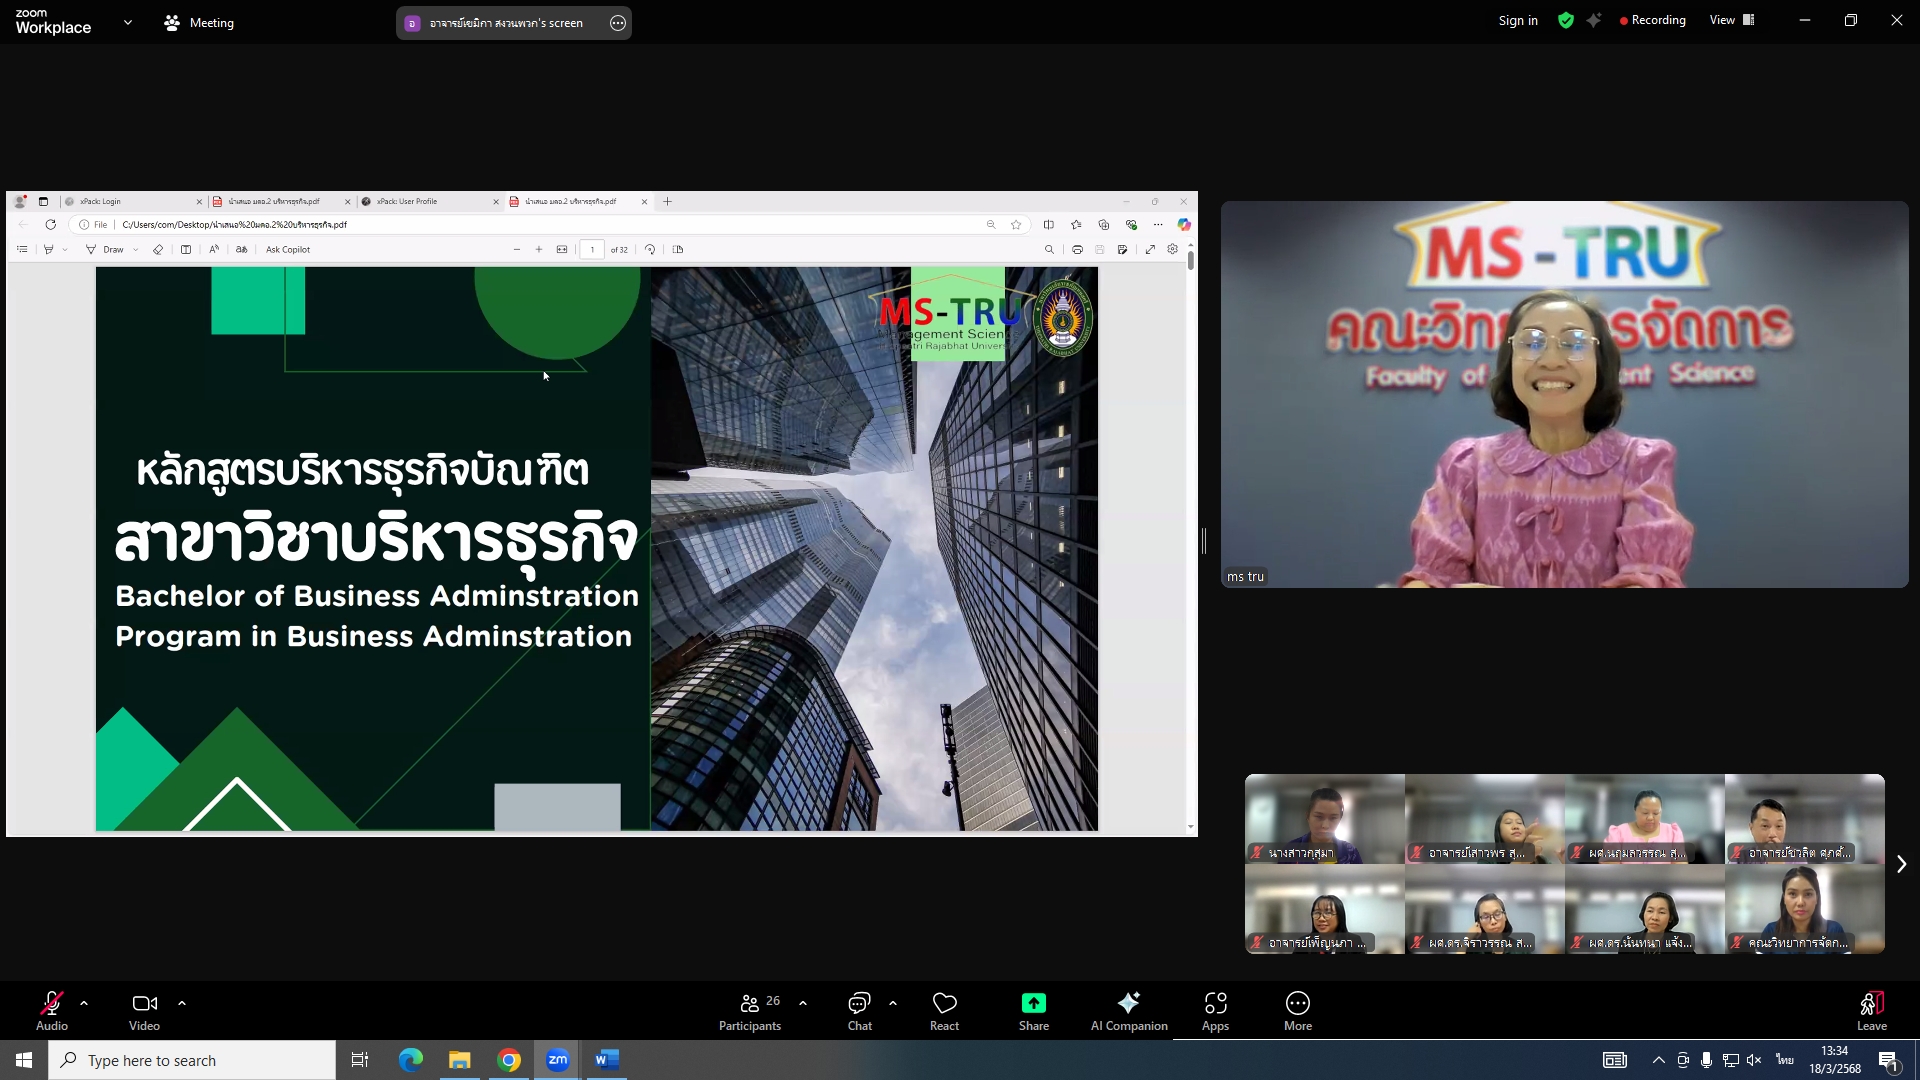Viewport: 1920px width, 1080px height.
Task: Click the Recording indicator
Action: pos(1652,20)
